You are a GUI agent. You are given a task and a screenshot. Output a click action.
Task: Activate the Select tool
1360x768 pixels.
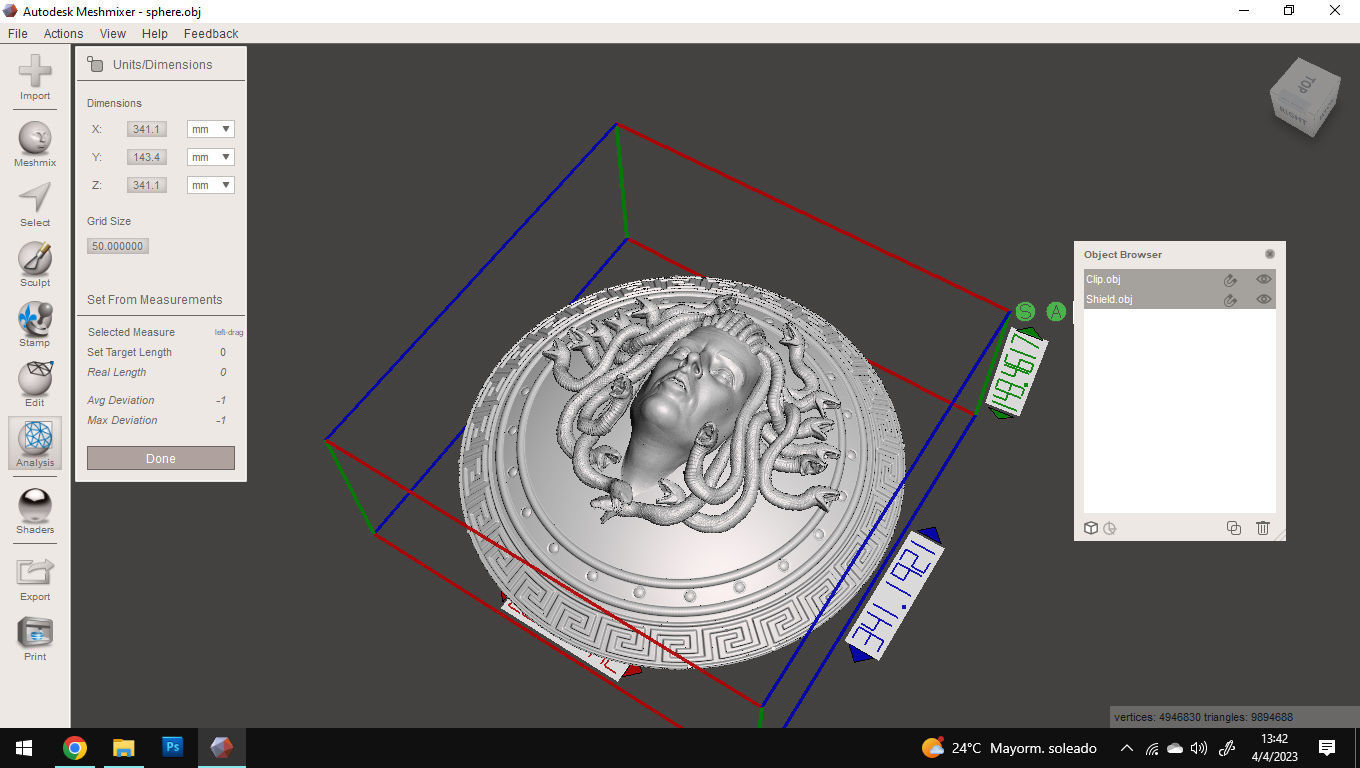coord(35,204)
